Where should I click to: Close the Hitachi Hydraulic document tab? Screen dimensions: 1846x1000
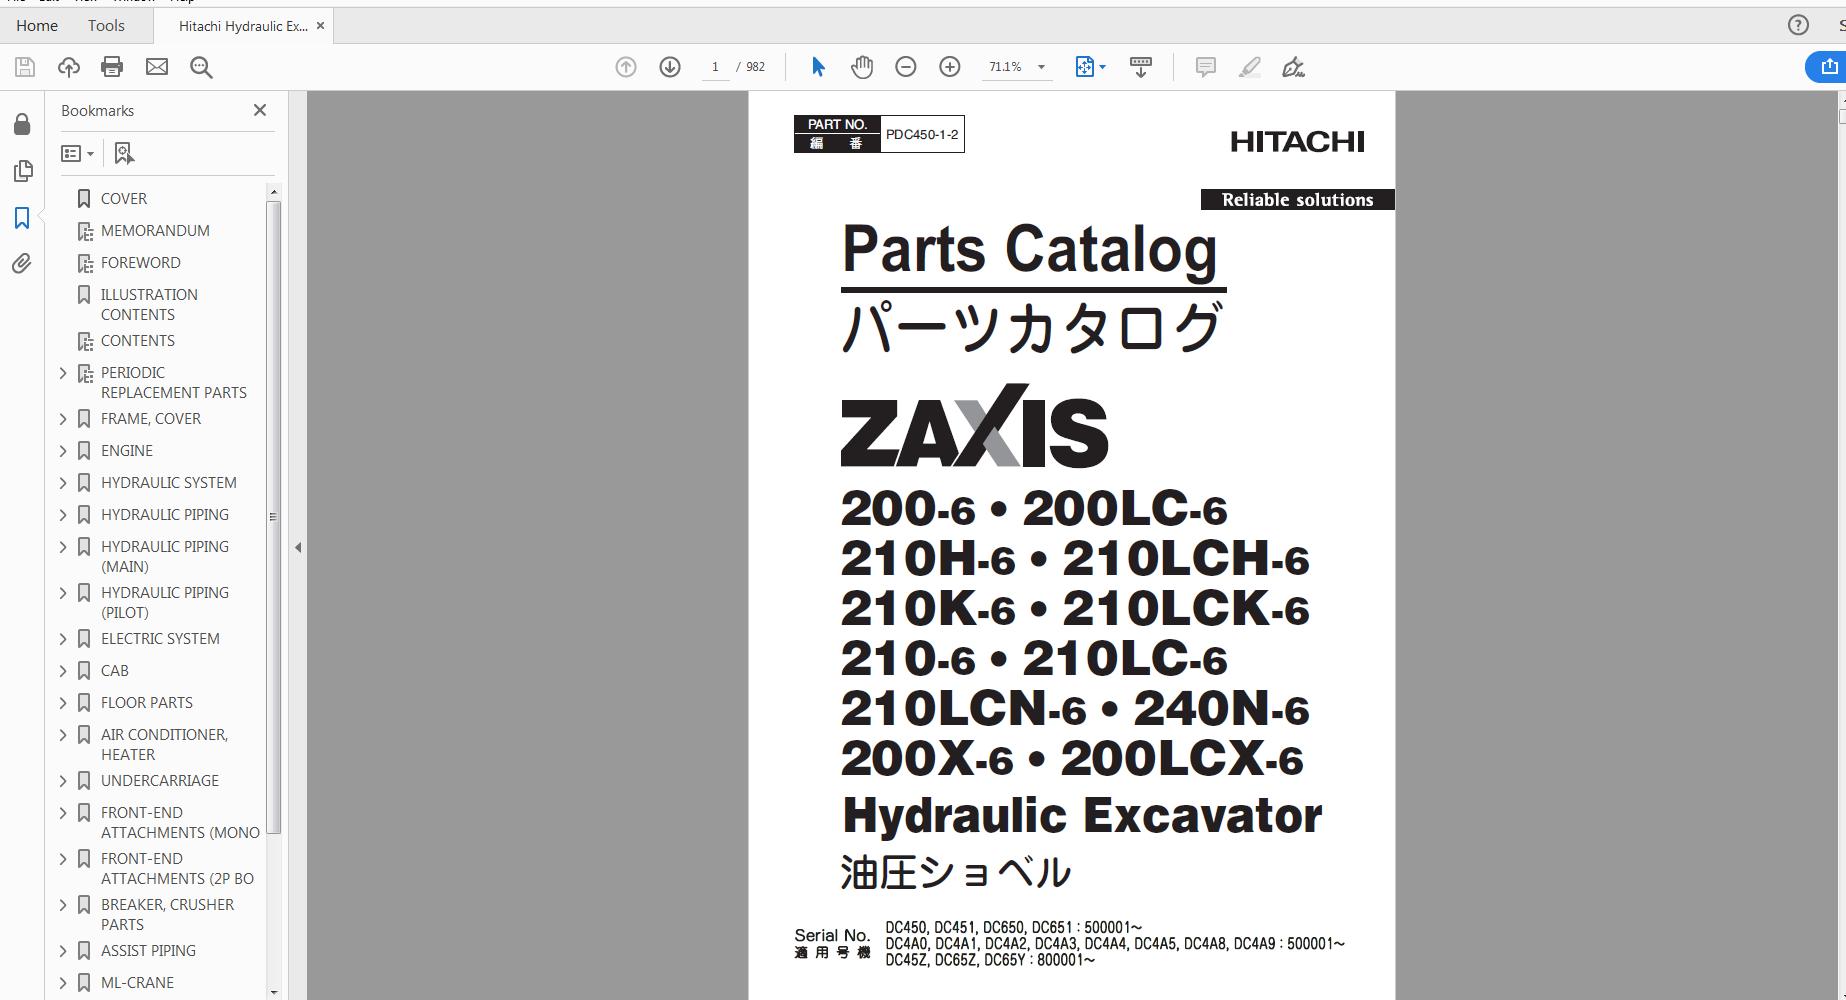[x=320, y=26]
